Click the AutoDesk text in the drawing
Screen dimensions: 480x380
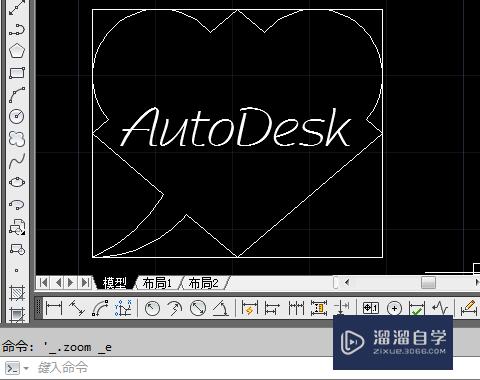236,128
